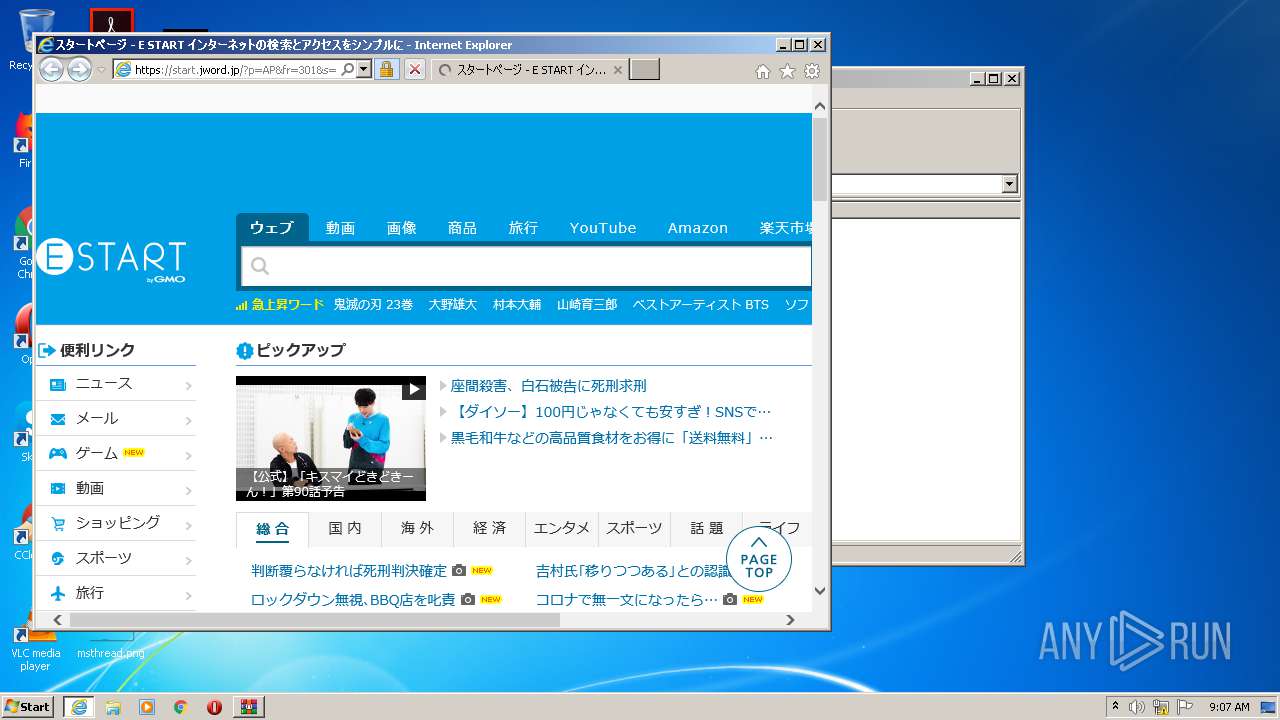
Task: Open trending word 鬼滅の刃 23巻
Action: 373,304
